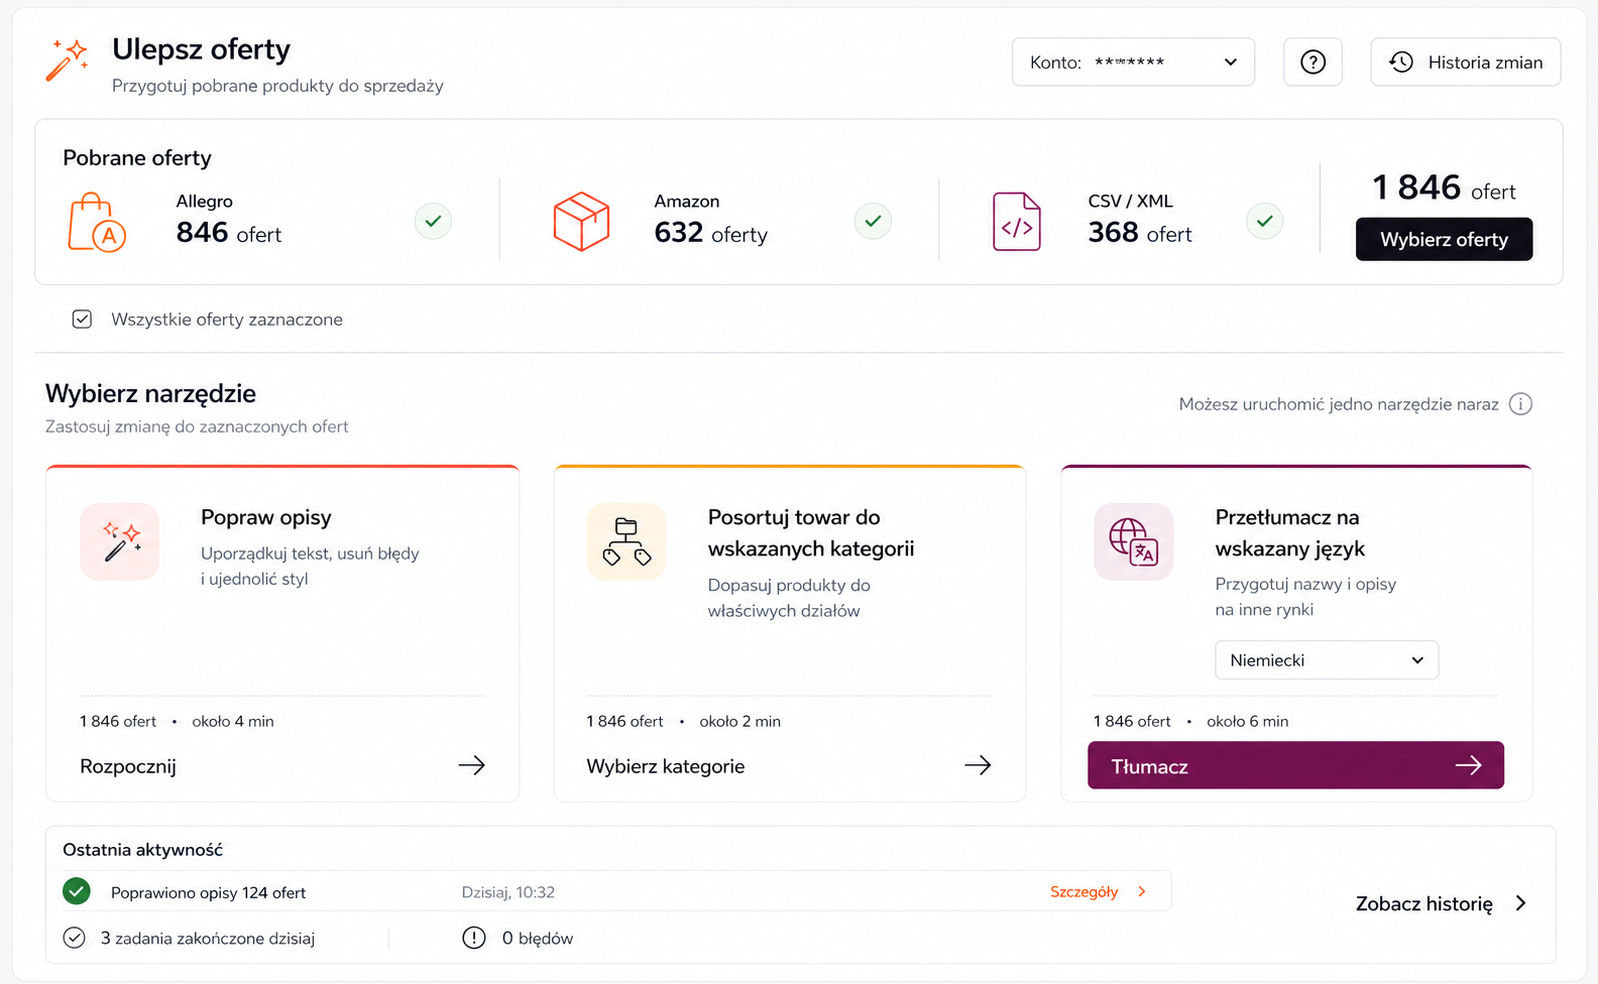Click the 632 oferty Amazon count
Image resolution: width=1598 pixels, height=984 pixels.
(711, 233)
